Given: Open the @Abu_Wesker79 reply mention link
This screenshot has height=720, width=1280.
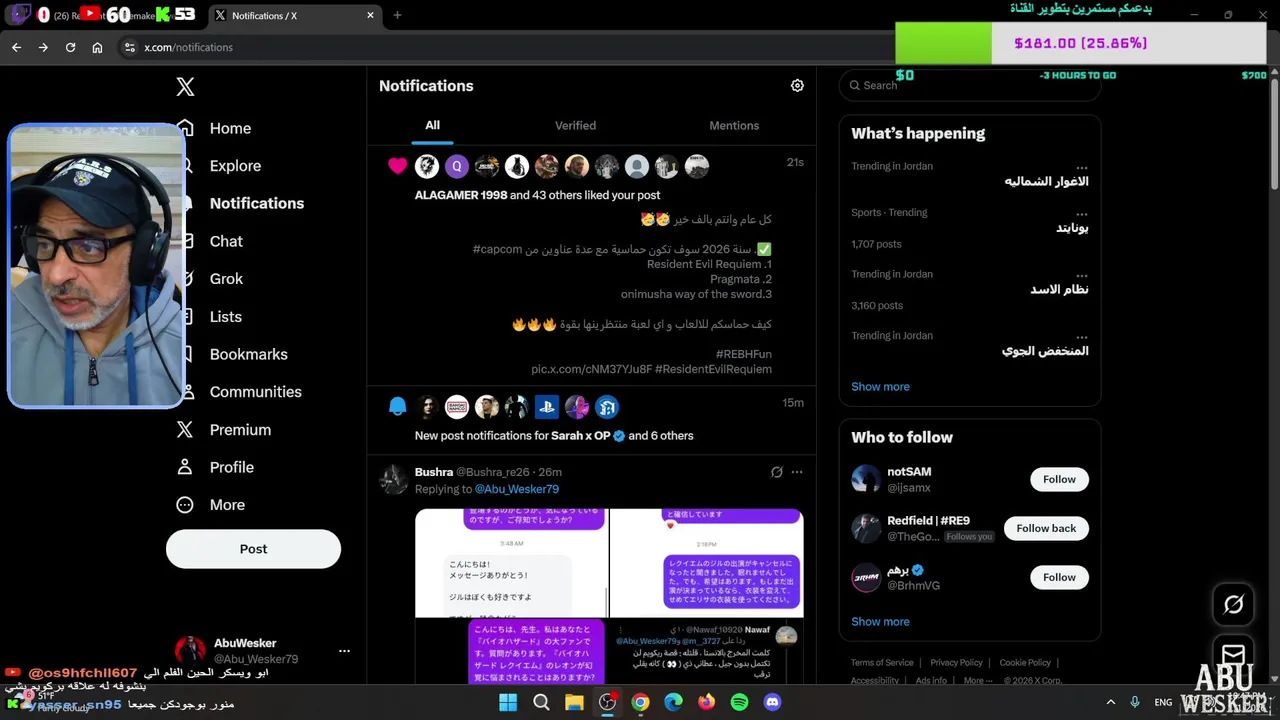Looking at the screenshot, I should pos(516,489).
